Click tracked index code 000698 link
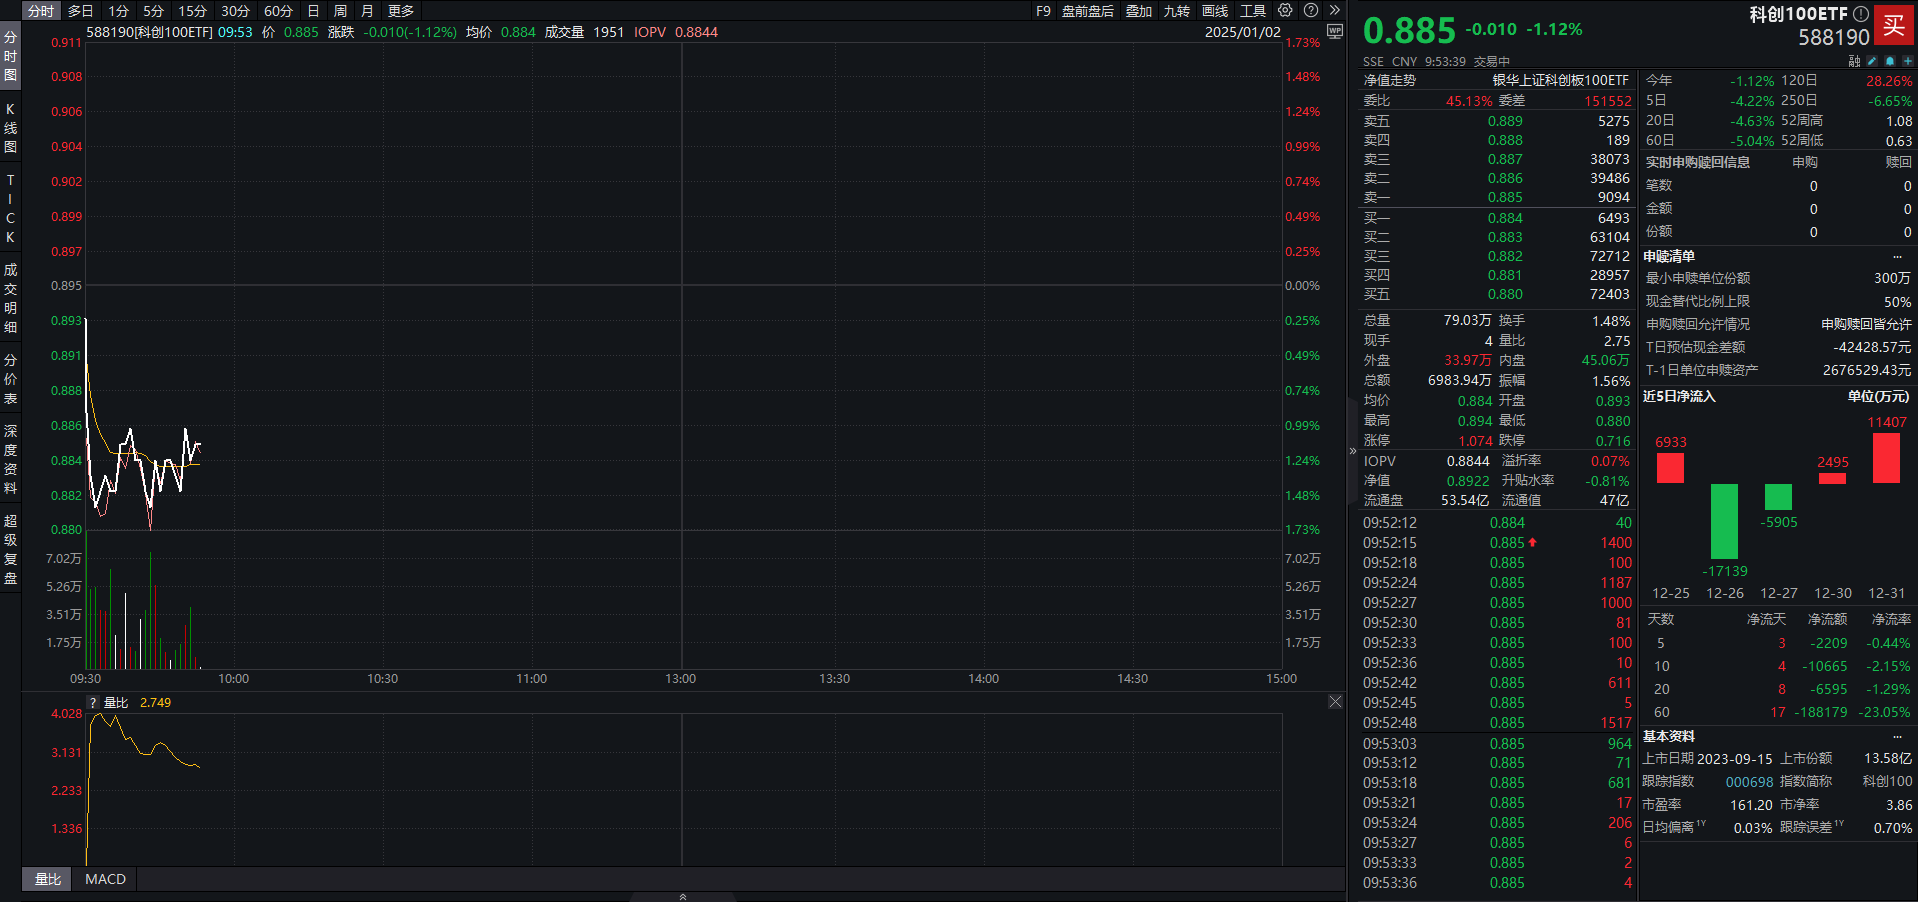 [1749, 782]
